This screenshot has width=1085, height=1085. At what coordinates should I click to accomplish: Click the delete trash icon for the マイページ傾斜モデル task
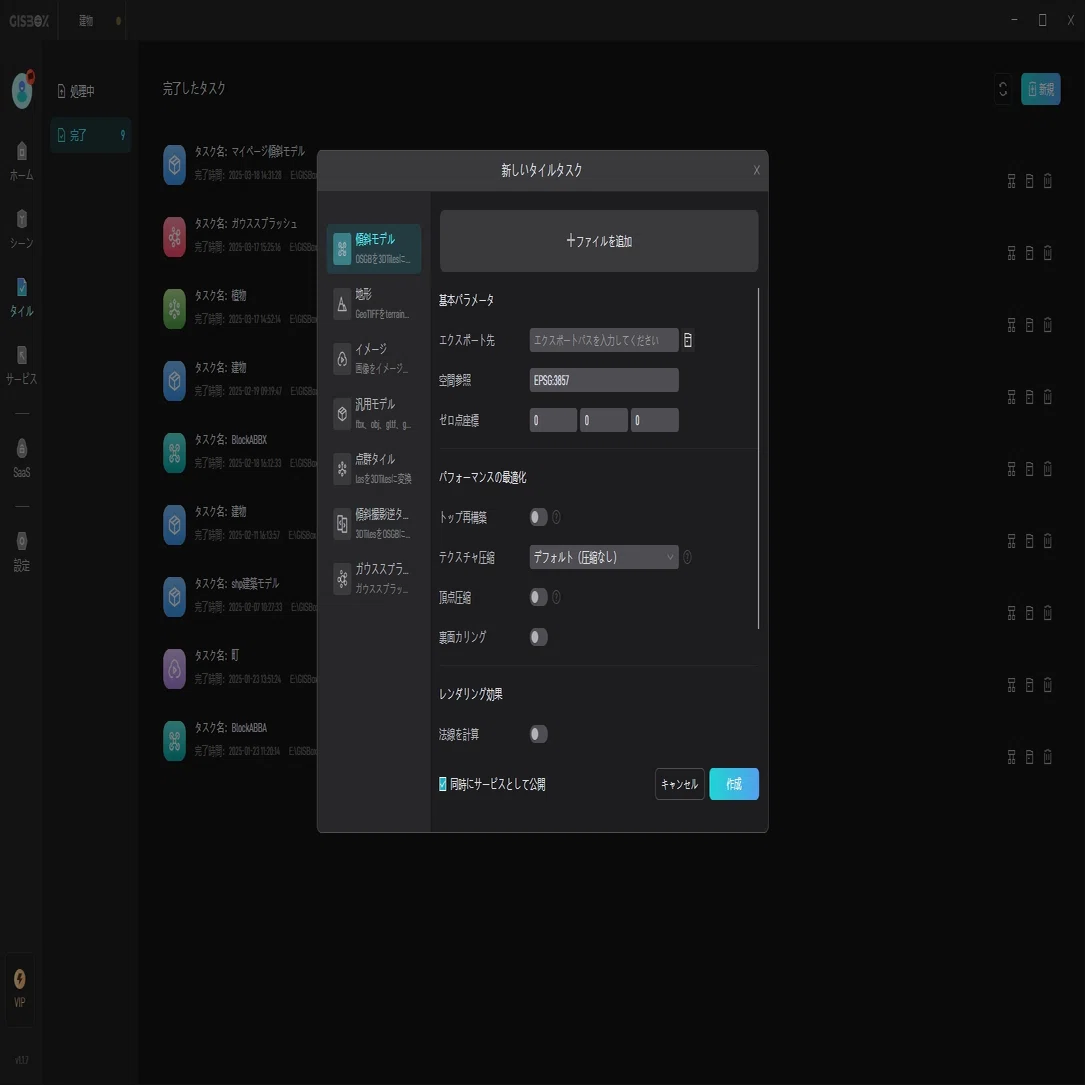click(x=1048, y=181)
